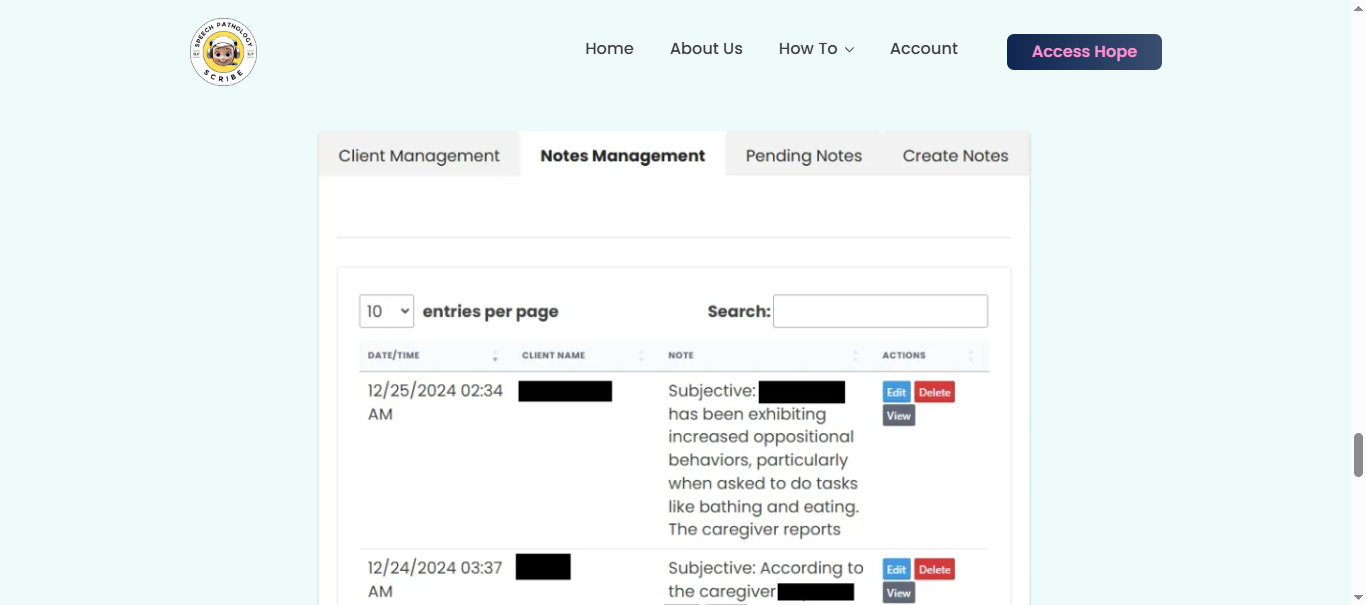Image resolution: width=1365 pixels, height=605 pixels.
Task: Open the entries per page dropdown
Action: (386, 311)
